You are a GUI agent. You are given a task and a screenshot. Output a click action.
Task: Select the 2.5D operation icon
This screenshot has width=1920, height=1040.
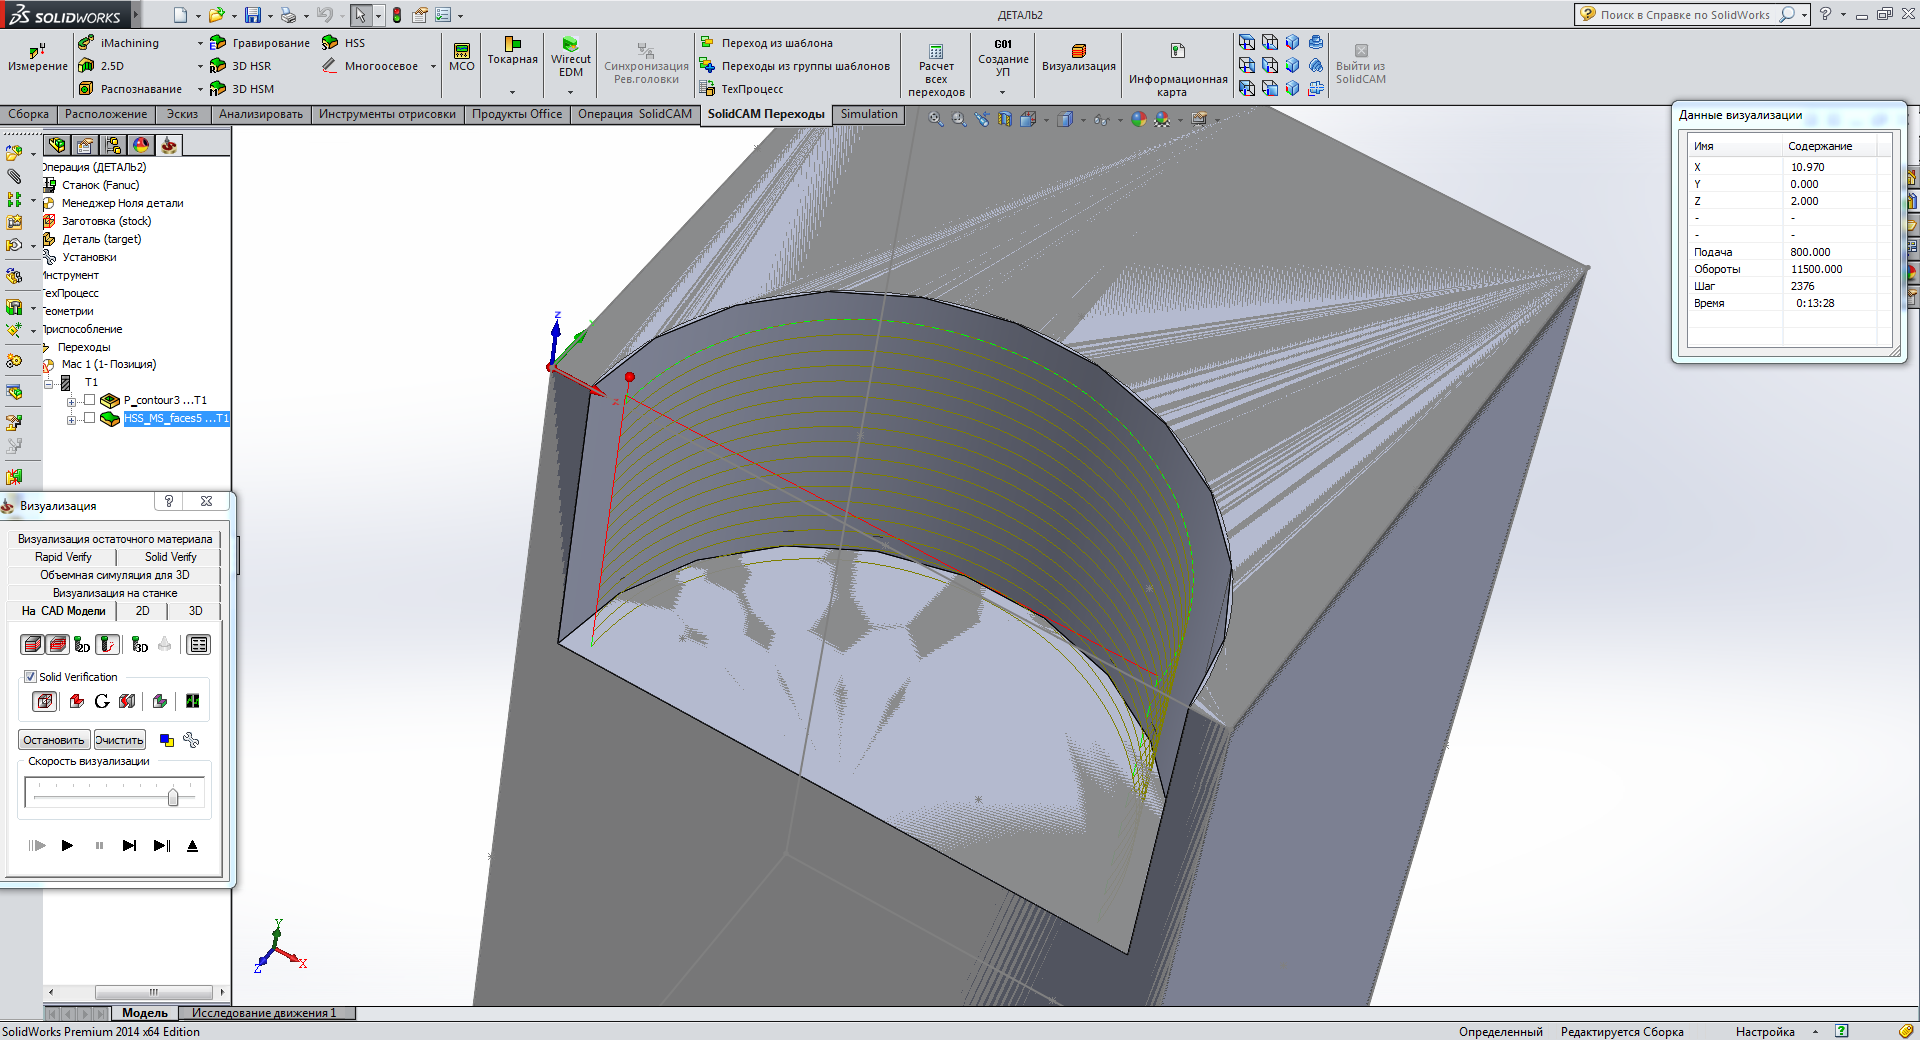(86, 66)
